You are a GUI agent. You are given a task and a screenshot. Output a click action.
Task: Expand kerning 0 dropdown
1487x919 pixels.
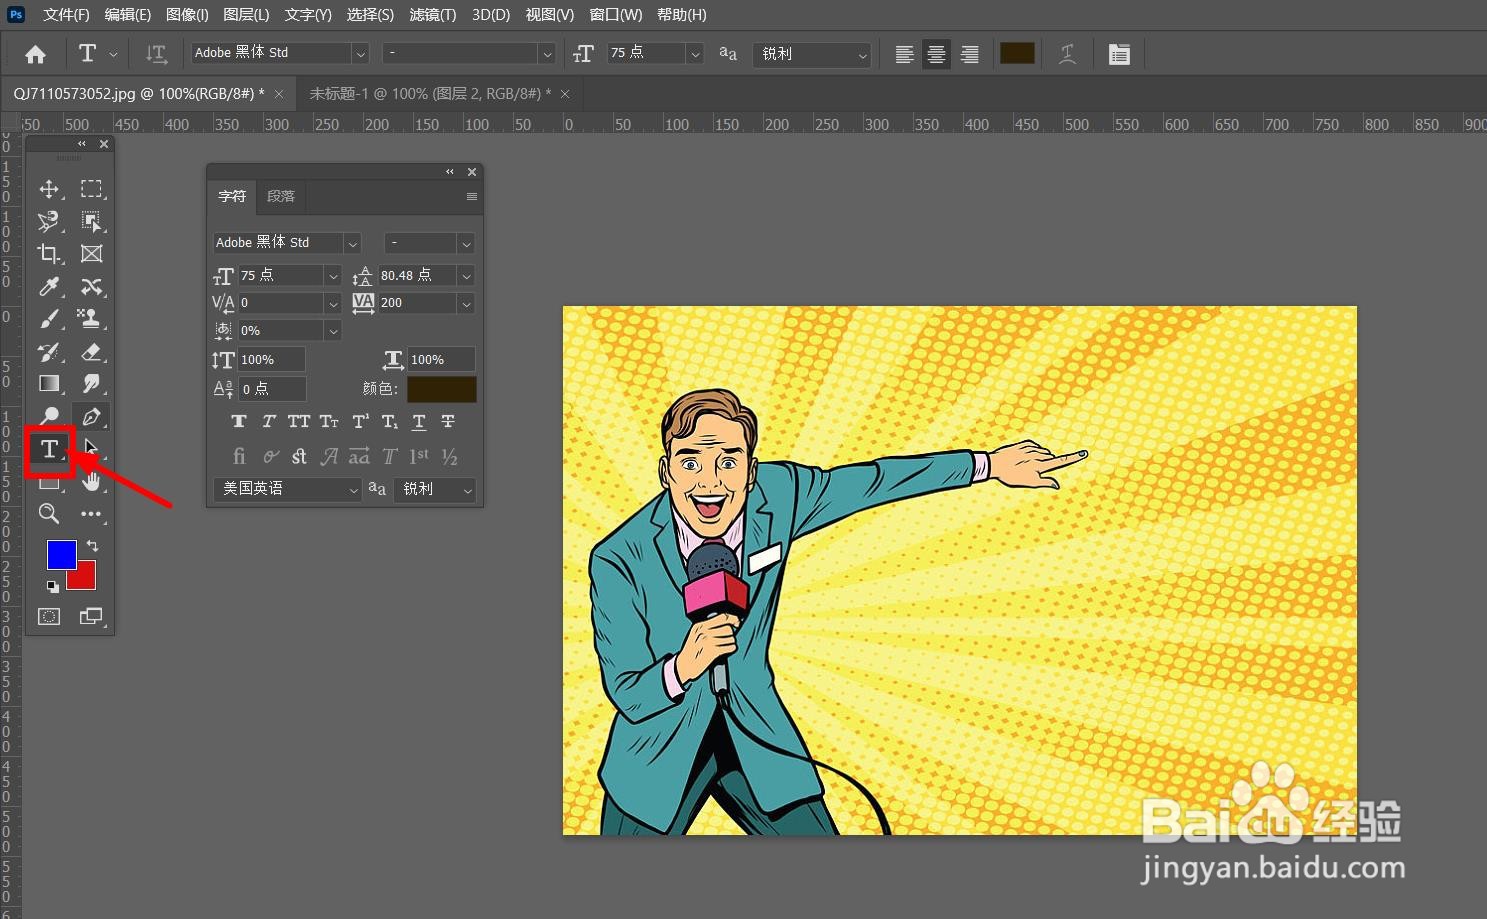(333, 303)
